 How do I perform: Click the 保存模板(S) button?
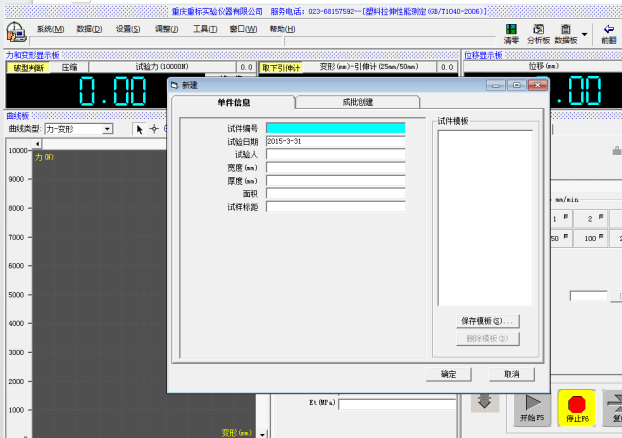pos(486,321)
